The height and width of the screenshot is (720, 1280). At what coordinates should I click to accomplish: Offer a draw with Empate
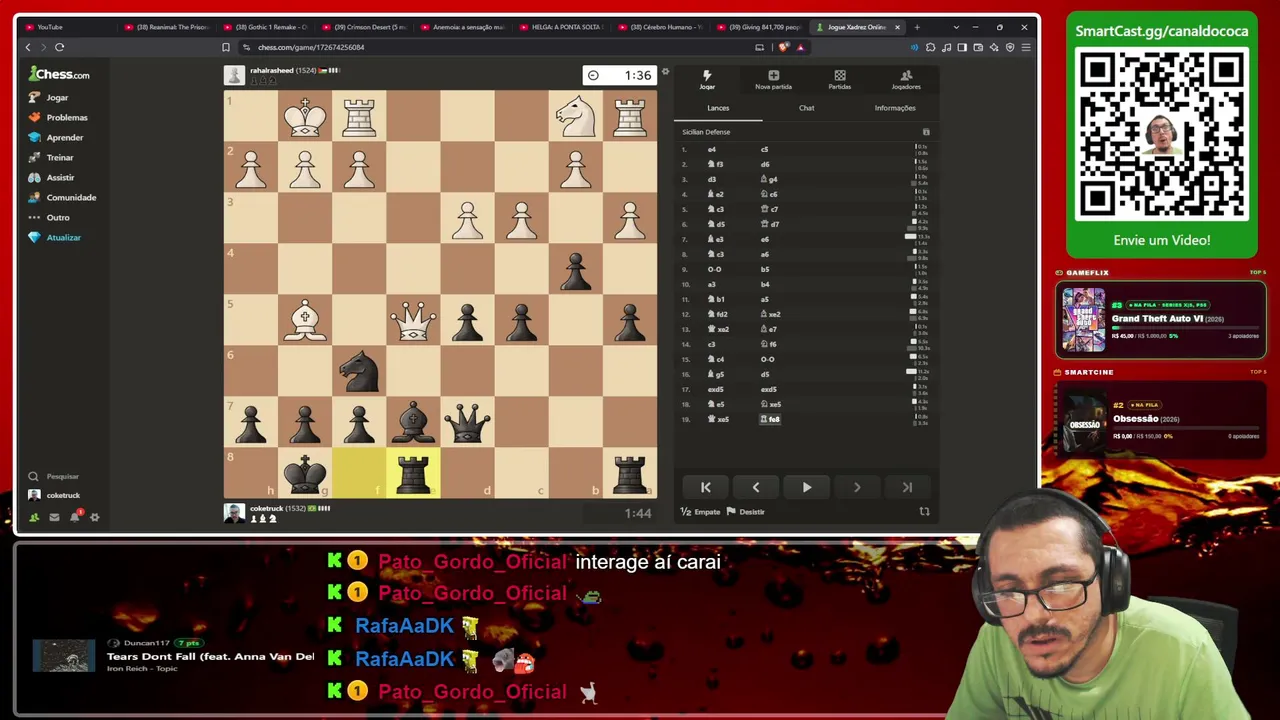point(701,512)
